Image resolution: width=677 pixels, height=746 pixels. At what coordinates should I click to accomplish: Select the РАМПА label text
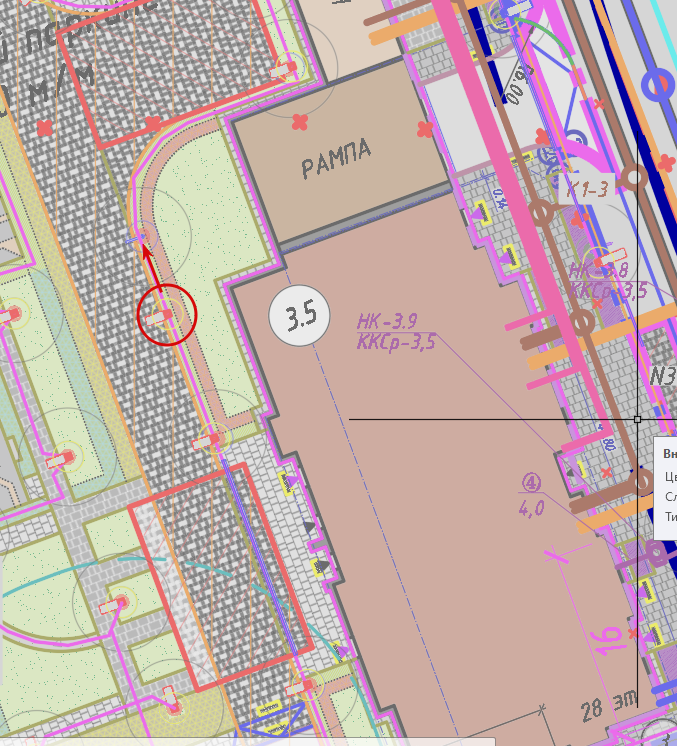pyautogui.click(x=336, y=158)
